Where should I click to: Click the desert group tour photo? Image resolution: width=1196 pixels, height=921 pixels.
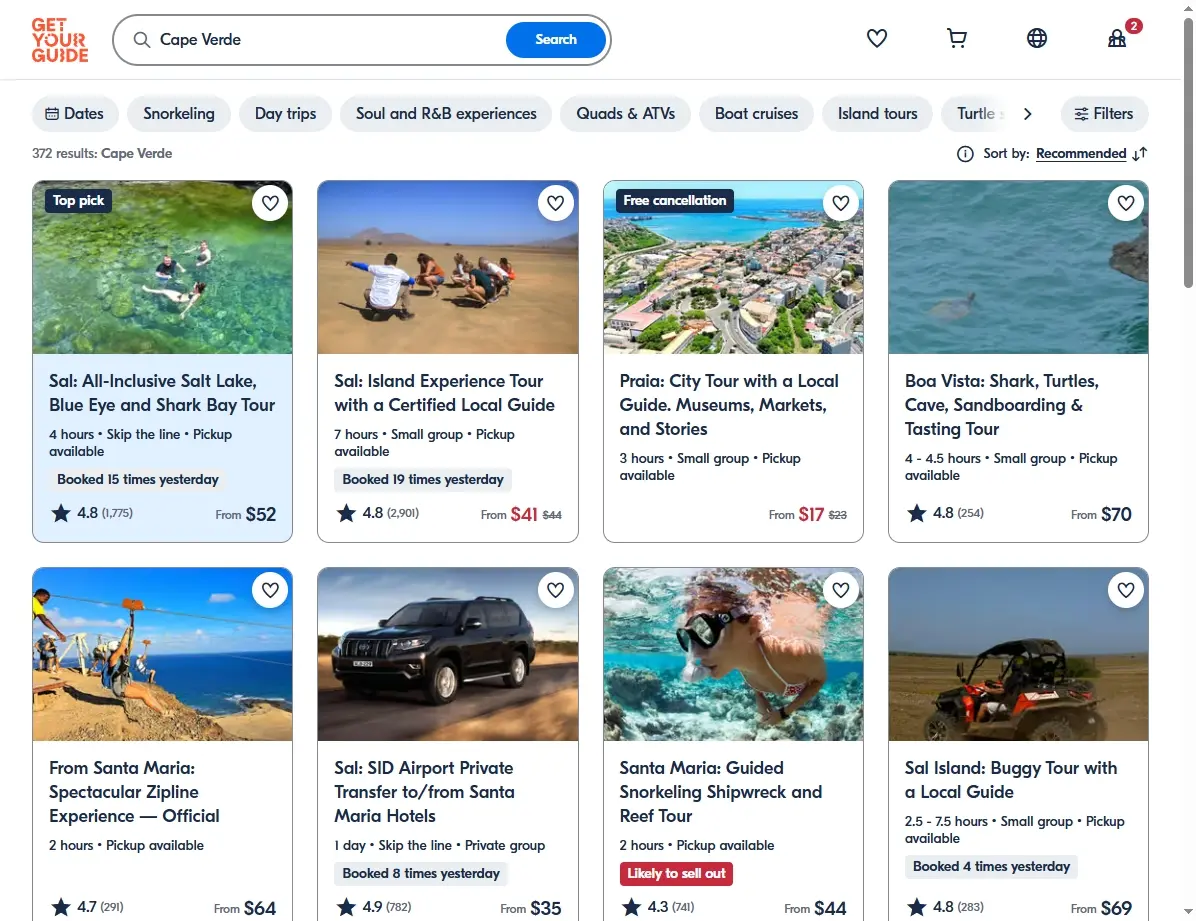(x=448, y=267)
